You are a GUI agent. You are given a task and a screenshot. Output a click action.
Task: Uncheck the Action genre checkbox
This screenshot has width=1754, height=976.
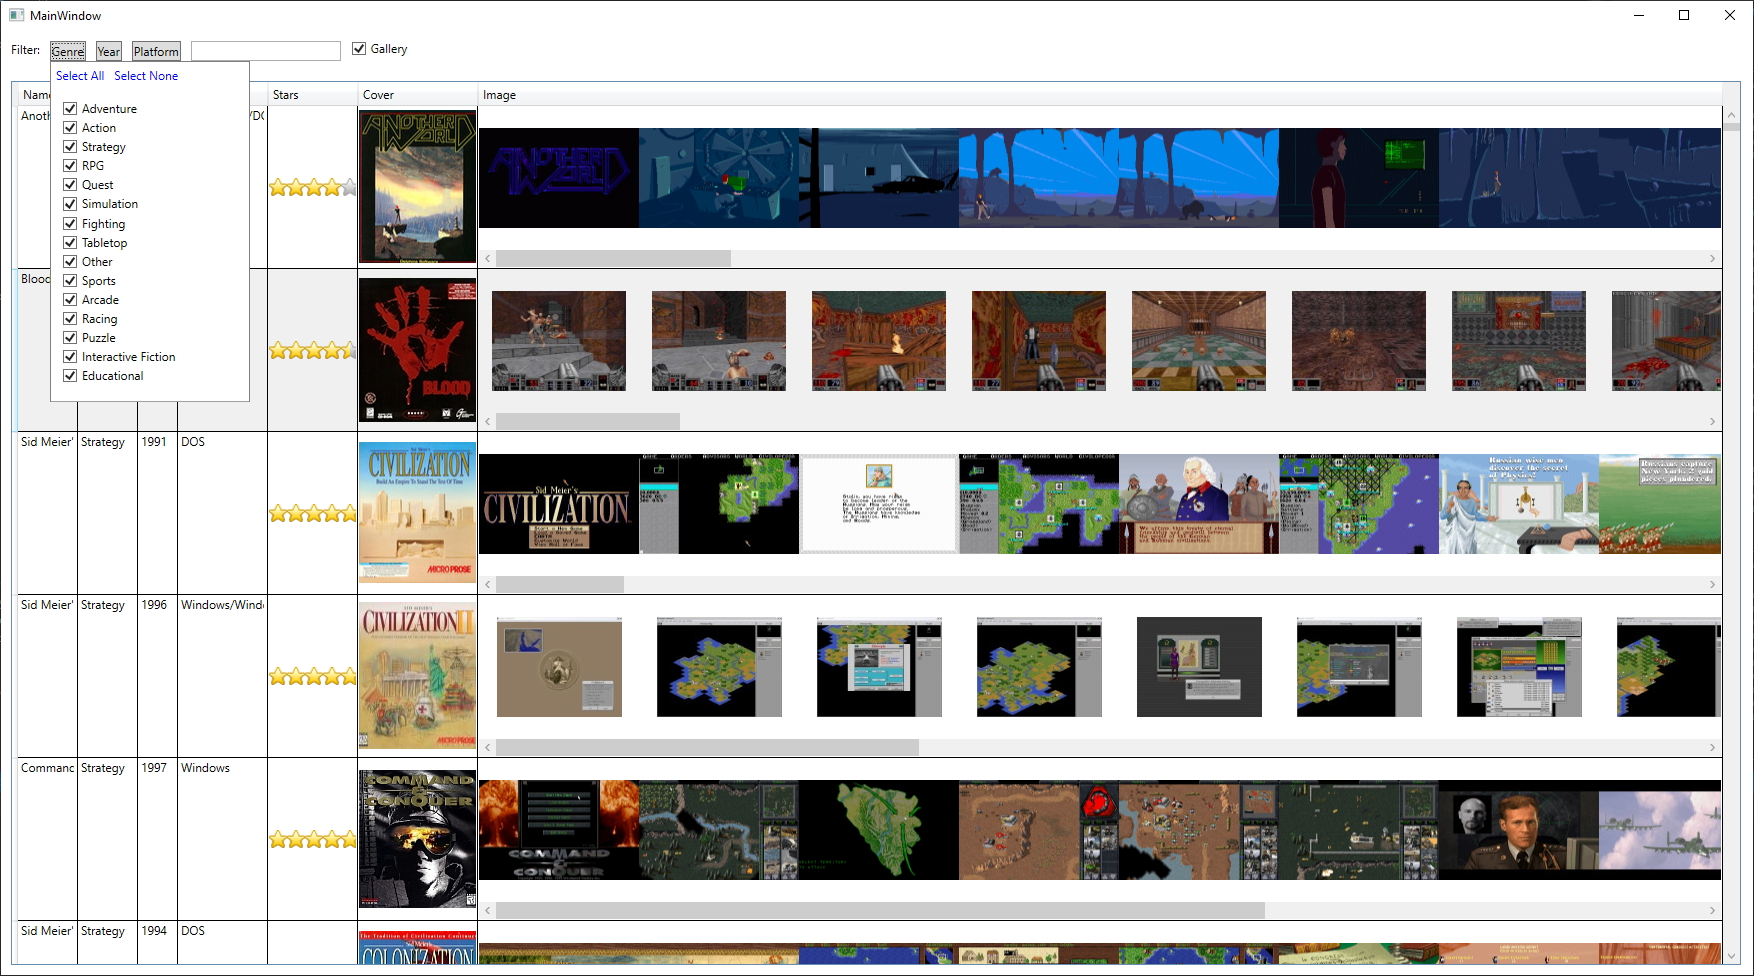70,127
